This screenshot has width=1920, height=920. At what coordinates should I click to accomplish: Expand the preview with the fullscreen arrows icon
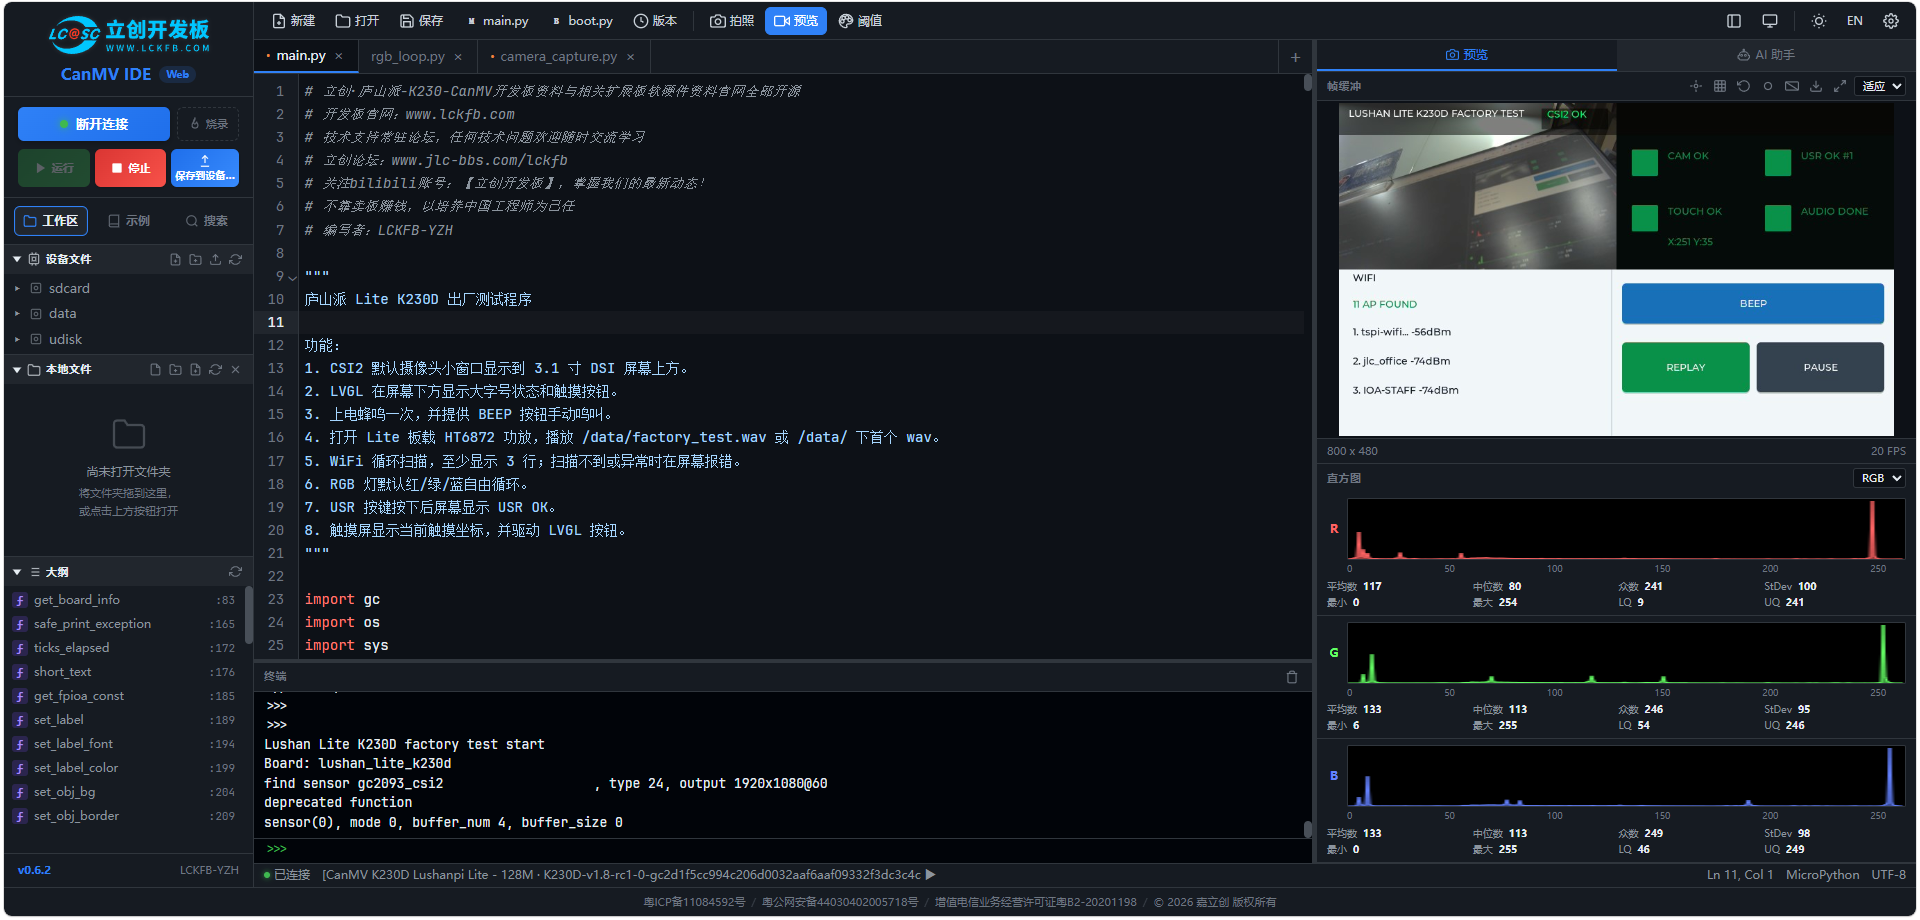(x=1840, y=86)
